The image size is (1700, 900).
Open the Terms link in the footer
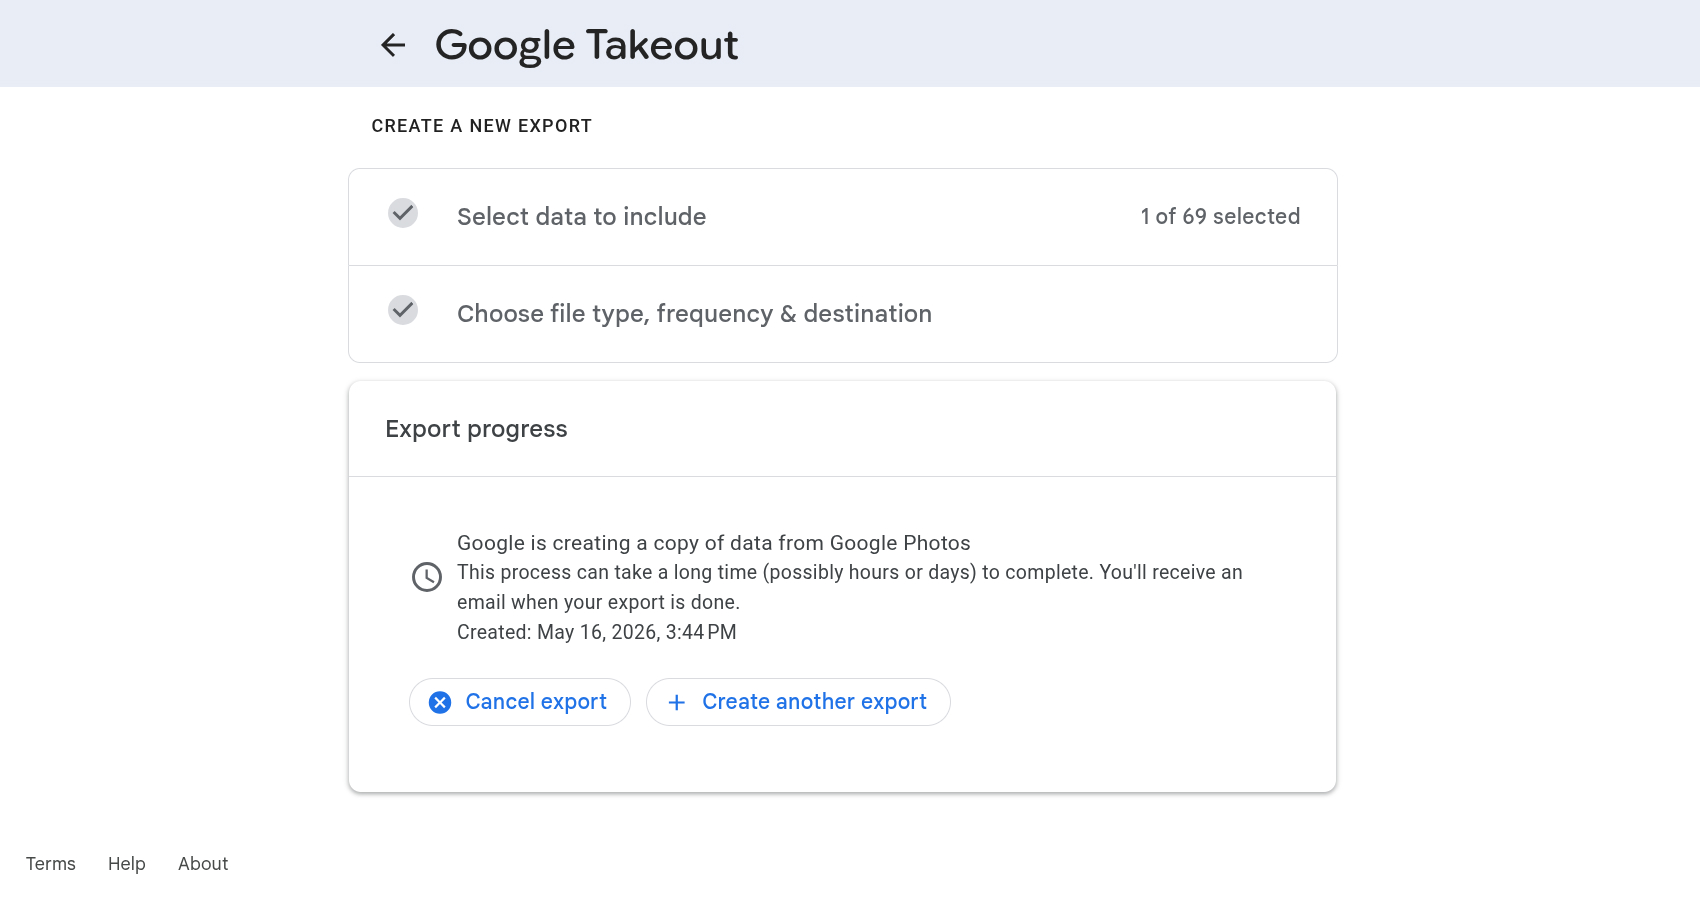coord(51,863)
